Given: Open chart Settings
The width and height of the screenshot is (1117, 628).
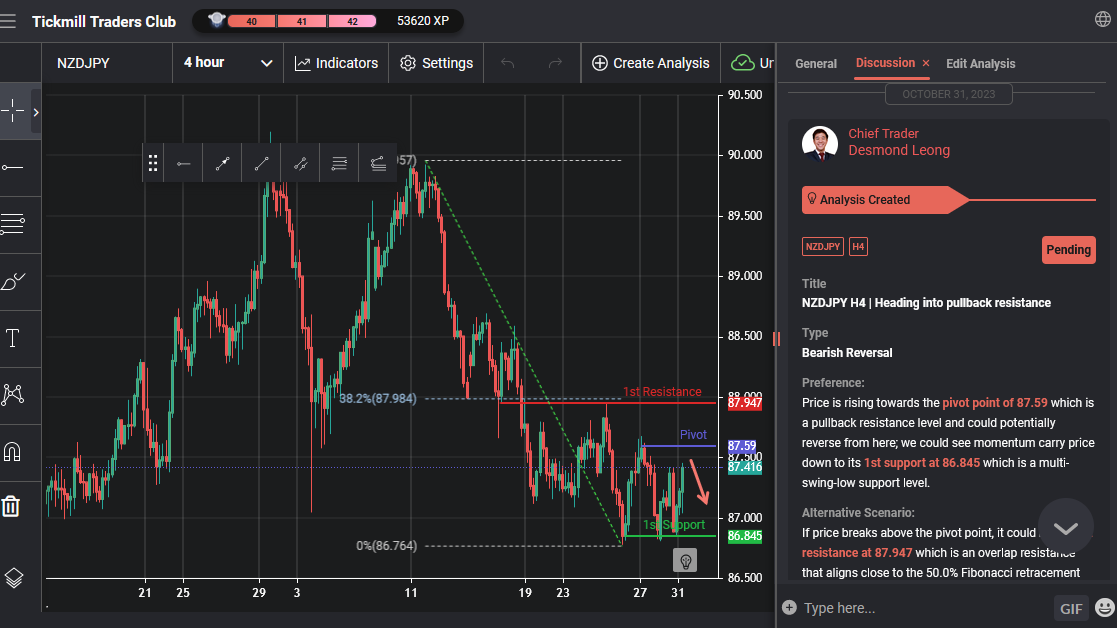Looking at the screenshot, I should coord(436,63).
